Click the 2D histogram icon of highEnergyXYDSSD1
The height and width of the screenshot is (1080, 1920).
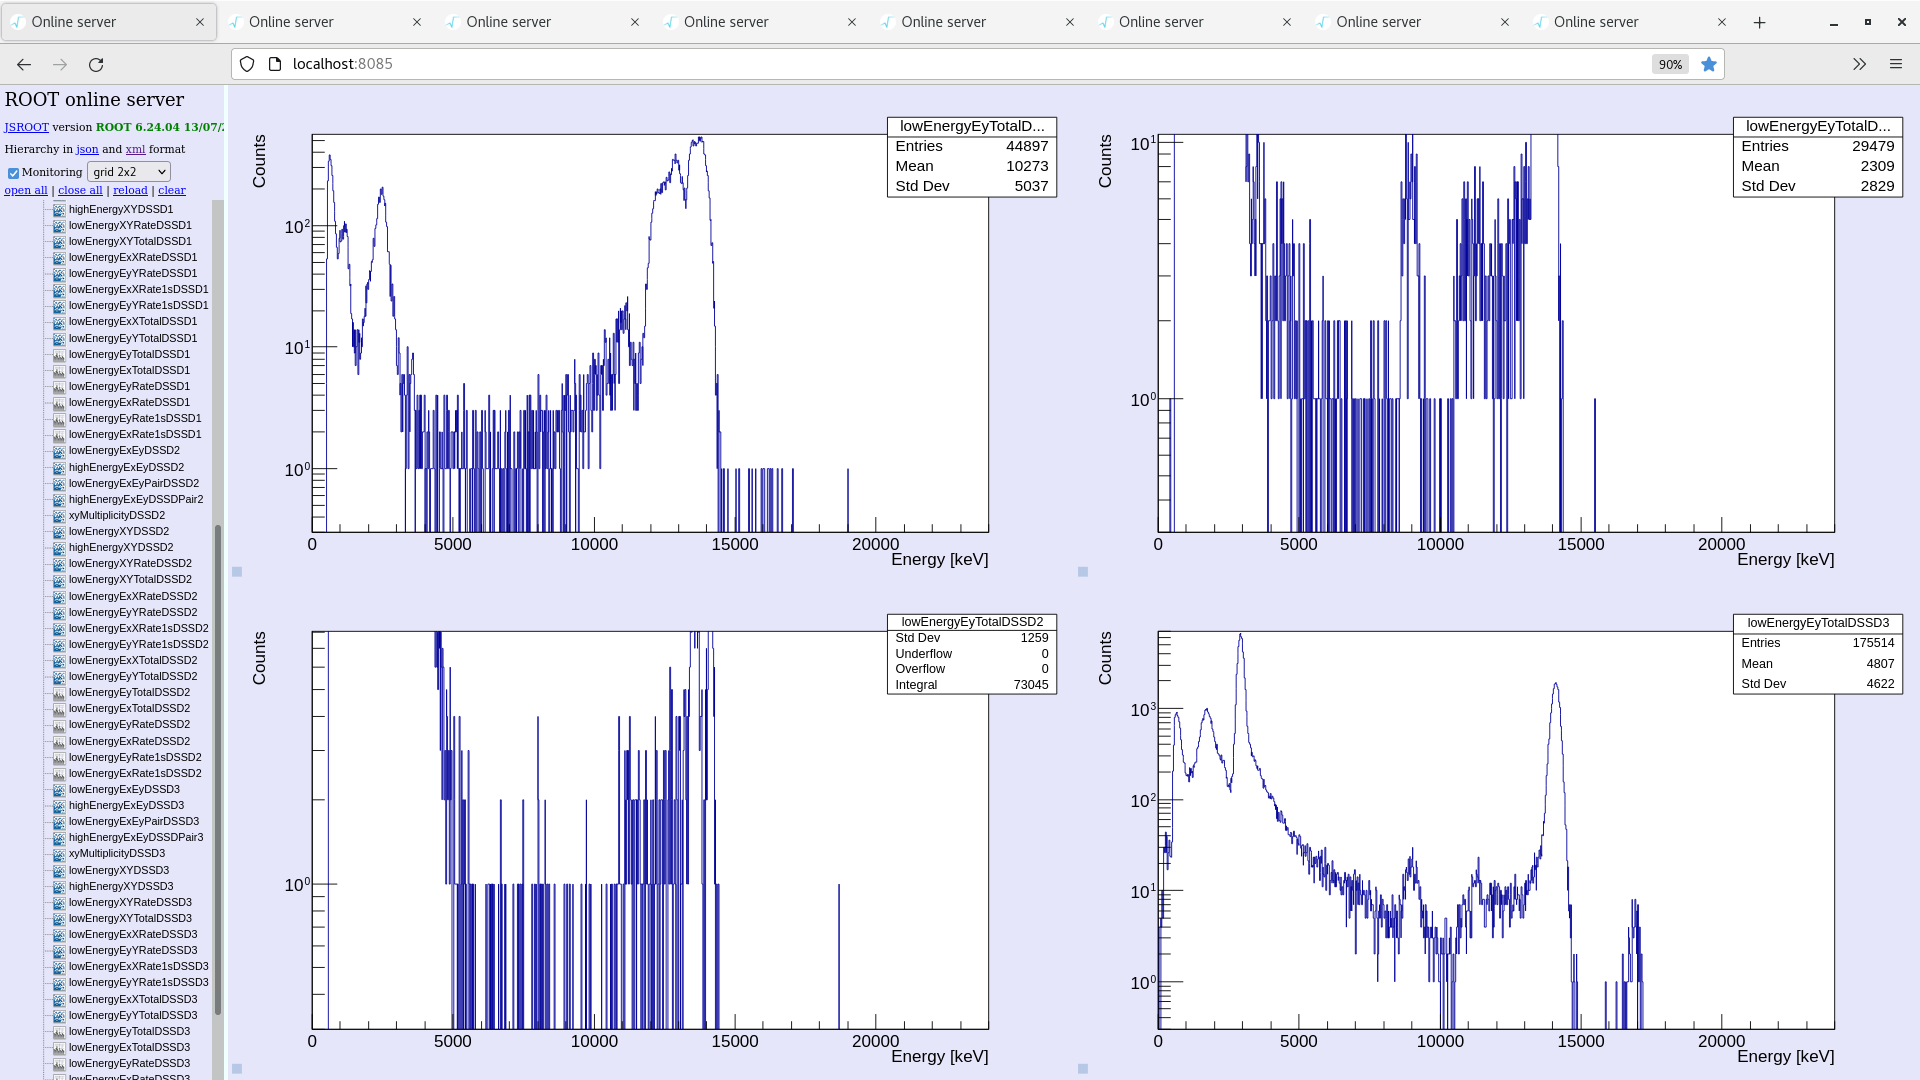pyautogui.click(x=59, y=210)
